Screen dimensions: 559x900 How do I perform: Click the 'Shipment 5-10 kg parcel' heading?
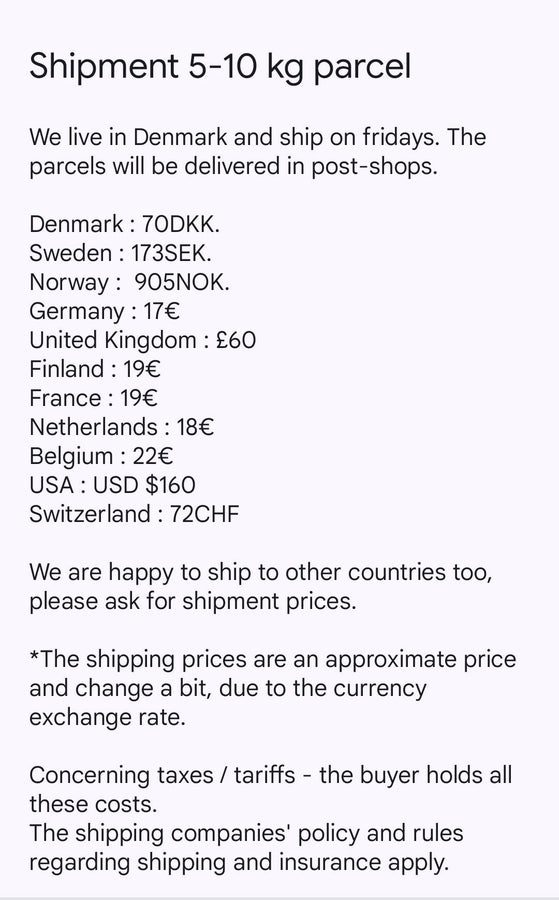coord(220,67)
